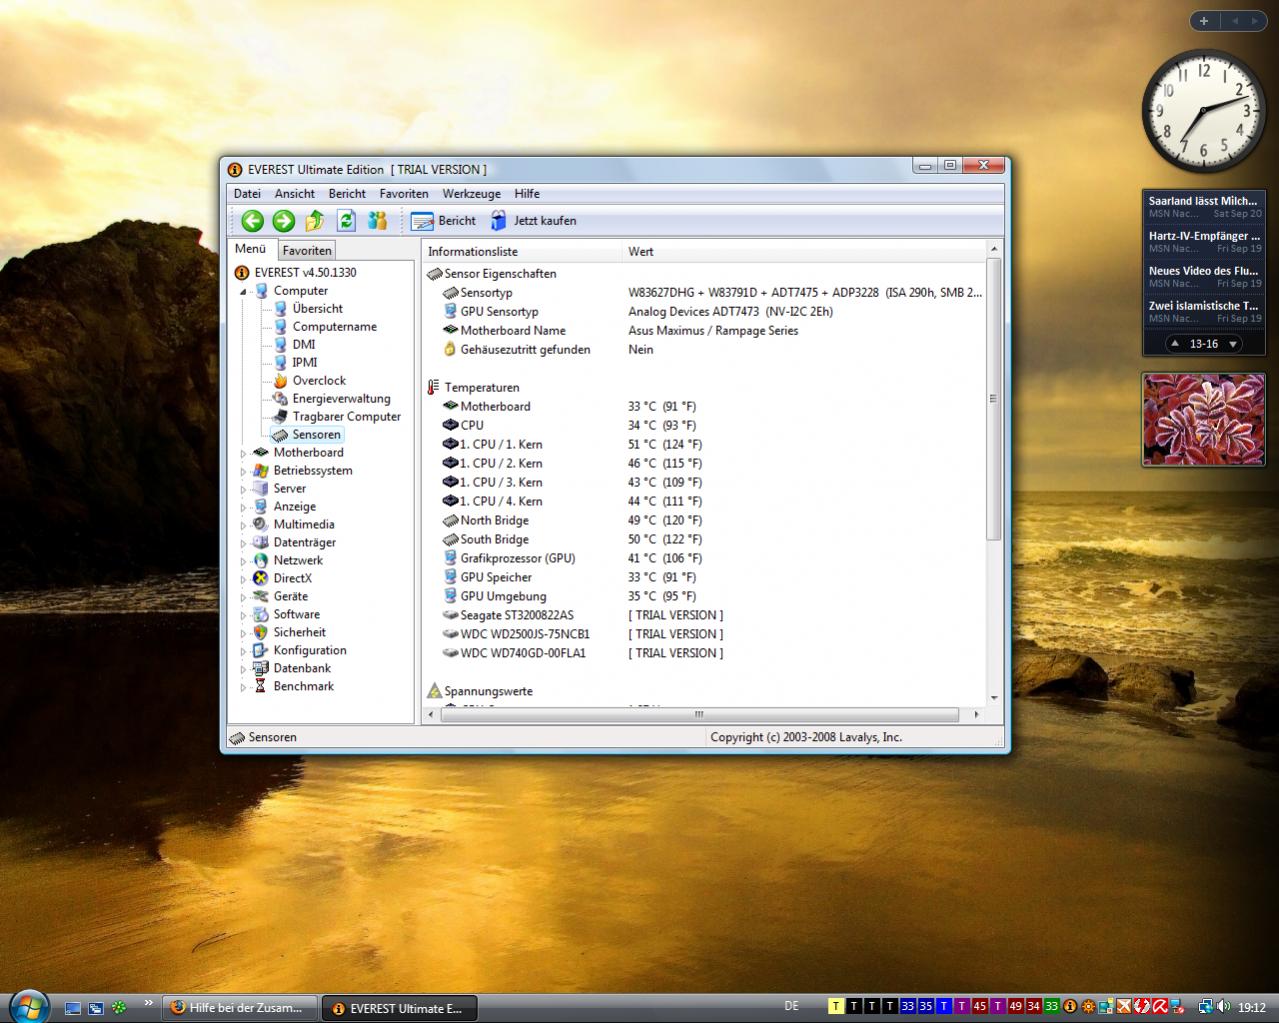Open the Favoriten menu in the menu bar
1279x1023 pixels.
click(x=404, y=194)
